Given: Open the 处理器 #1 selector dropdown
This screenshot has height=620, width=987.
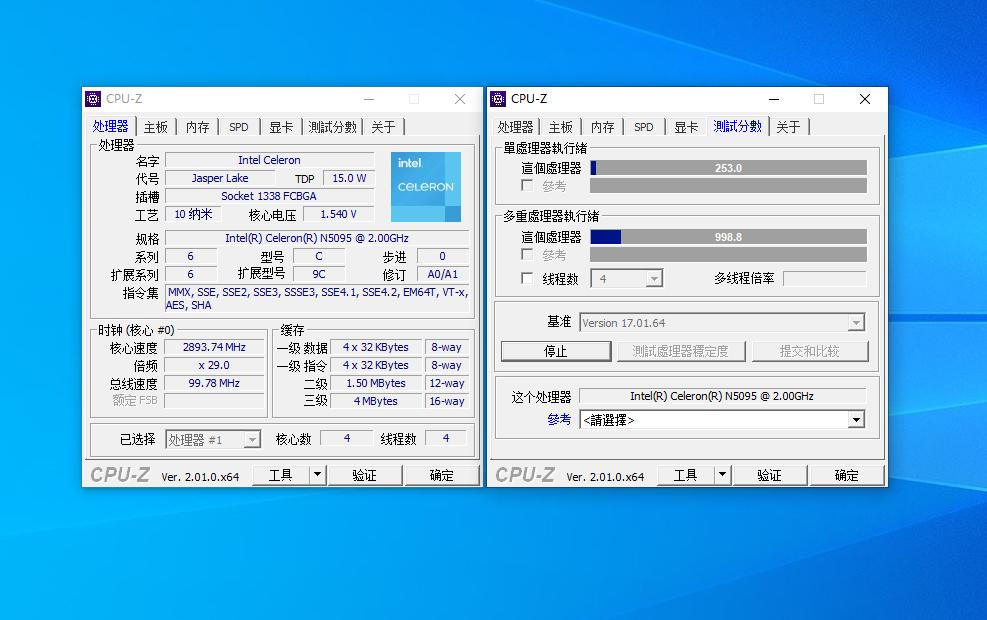Looking at the screenshot, I should [x=213, y=438].
